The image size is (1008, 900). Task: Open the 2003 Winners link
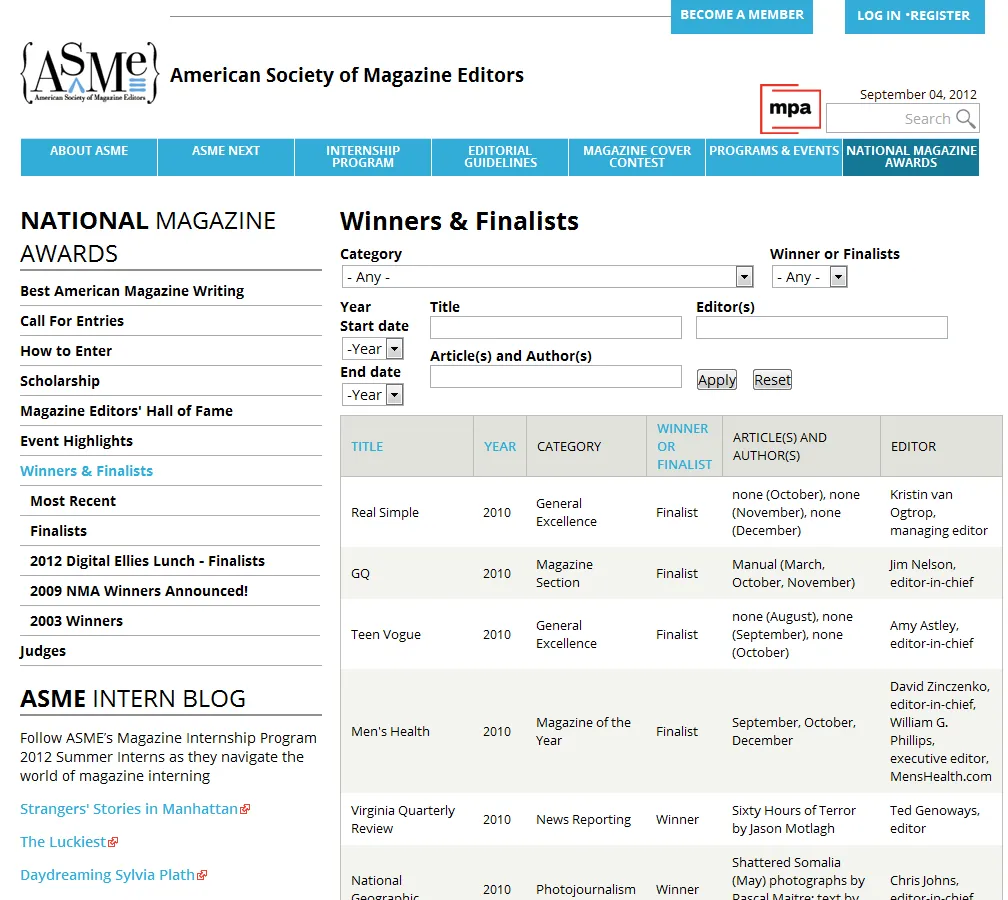click(76, 621)
